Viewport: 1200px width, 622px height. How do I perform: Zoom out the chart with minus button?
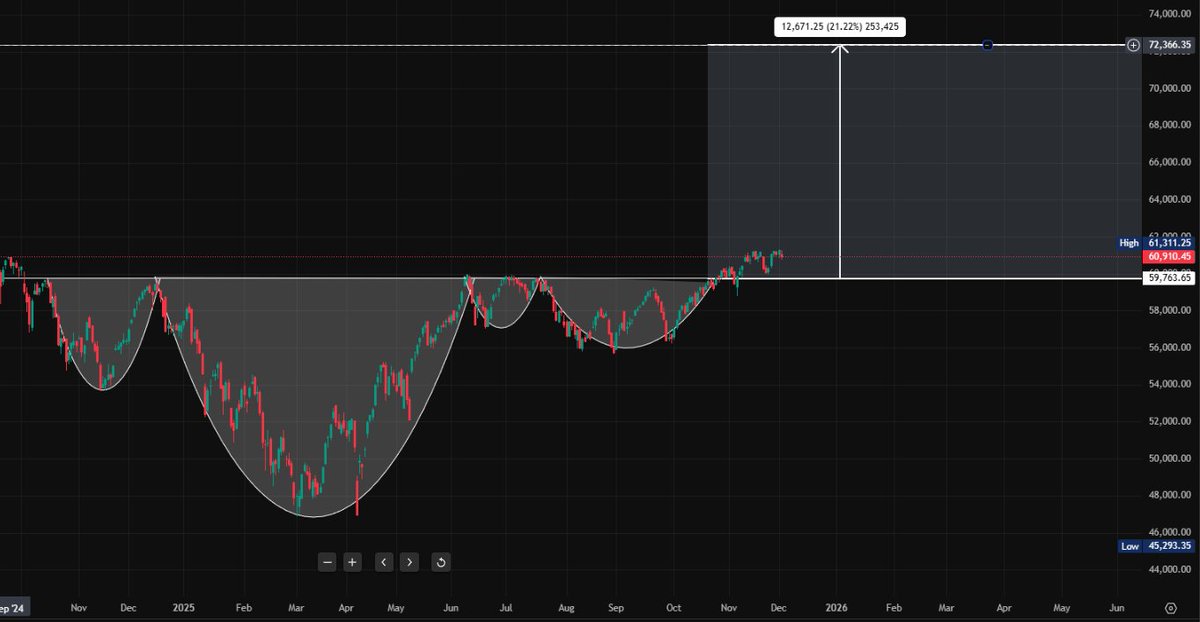[x=327, y=562]
